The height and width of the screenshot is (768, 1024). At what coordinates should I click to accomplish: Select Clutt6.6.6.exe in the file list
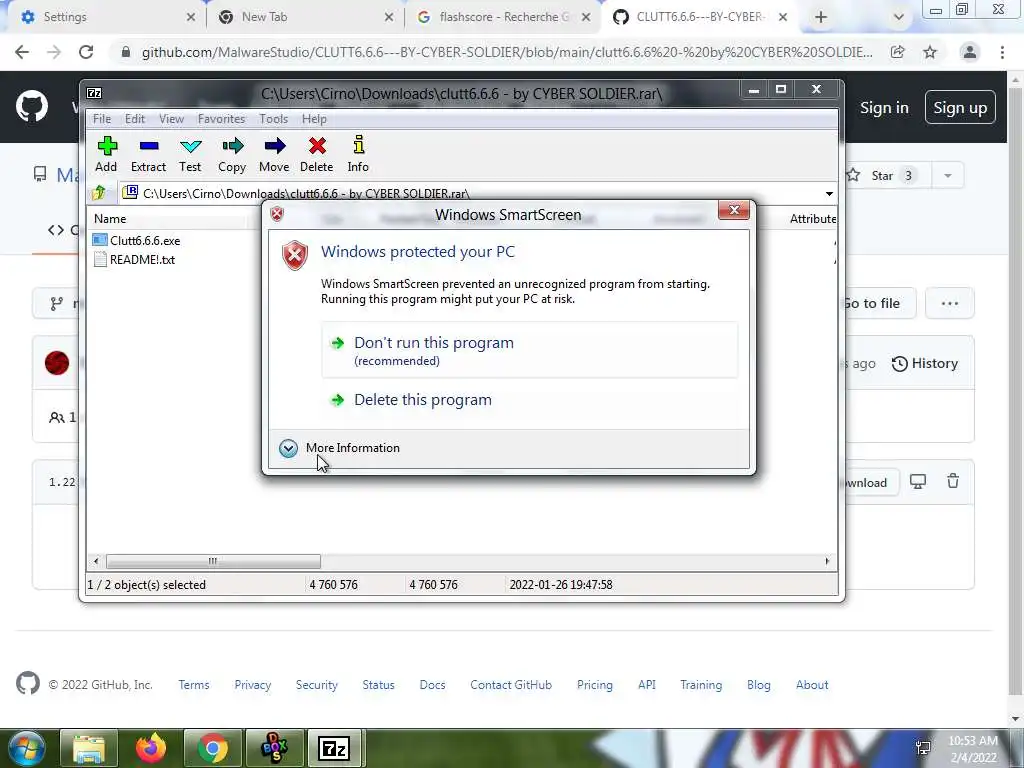coord(136,240)
